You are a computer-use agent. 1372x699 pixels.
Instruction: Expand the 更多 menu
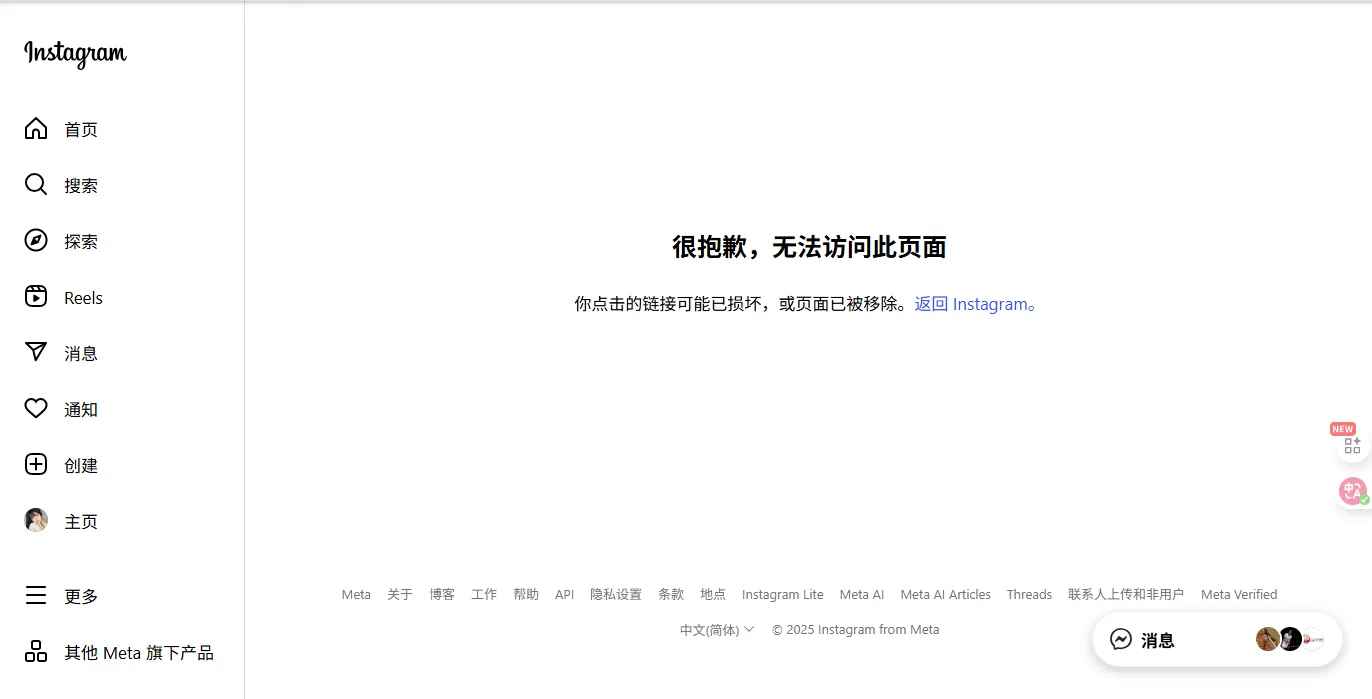point(81,597)
